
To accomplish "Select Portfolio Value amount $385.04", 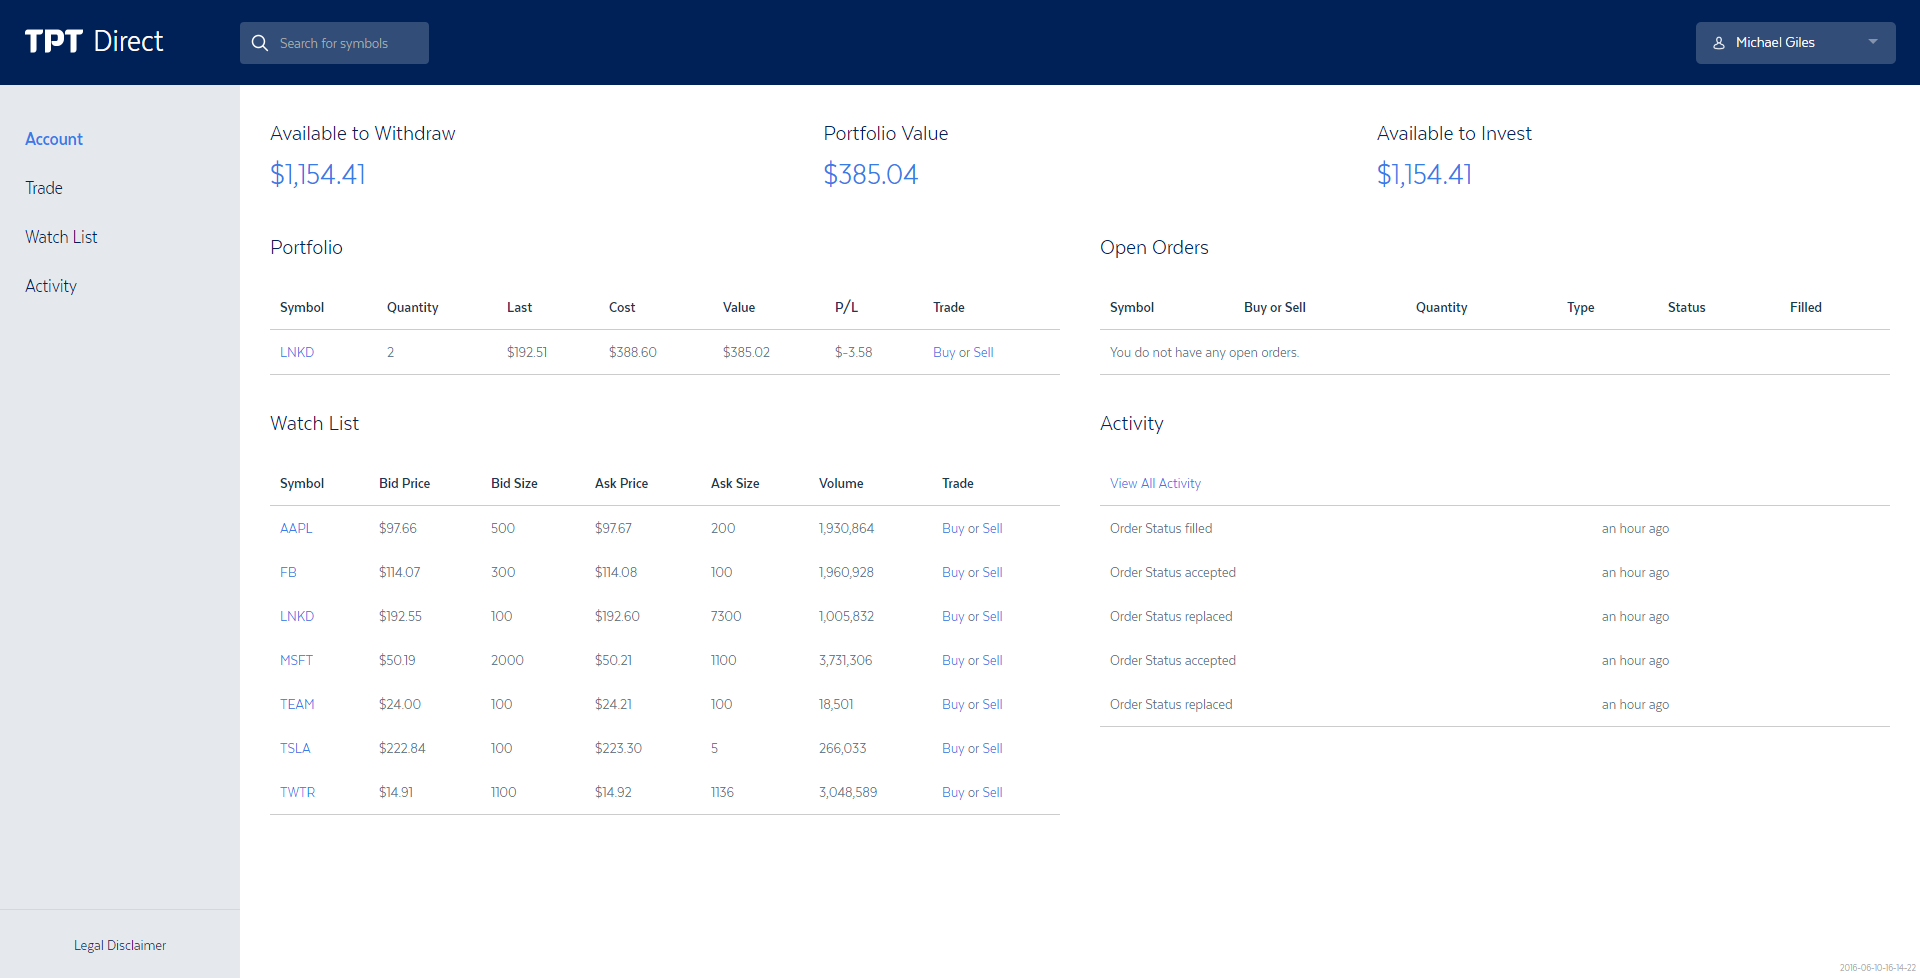I will pos(871,174).
